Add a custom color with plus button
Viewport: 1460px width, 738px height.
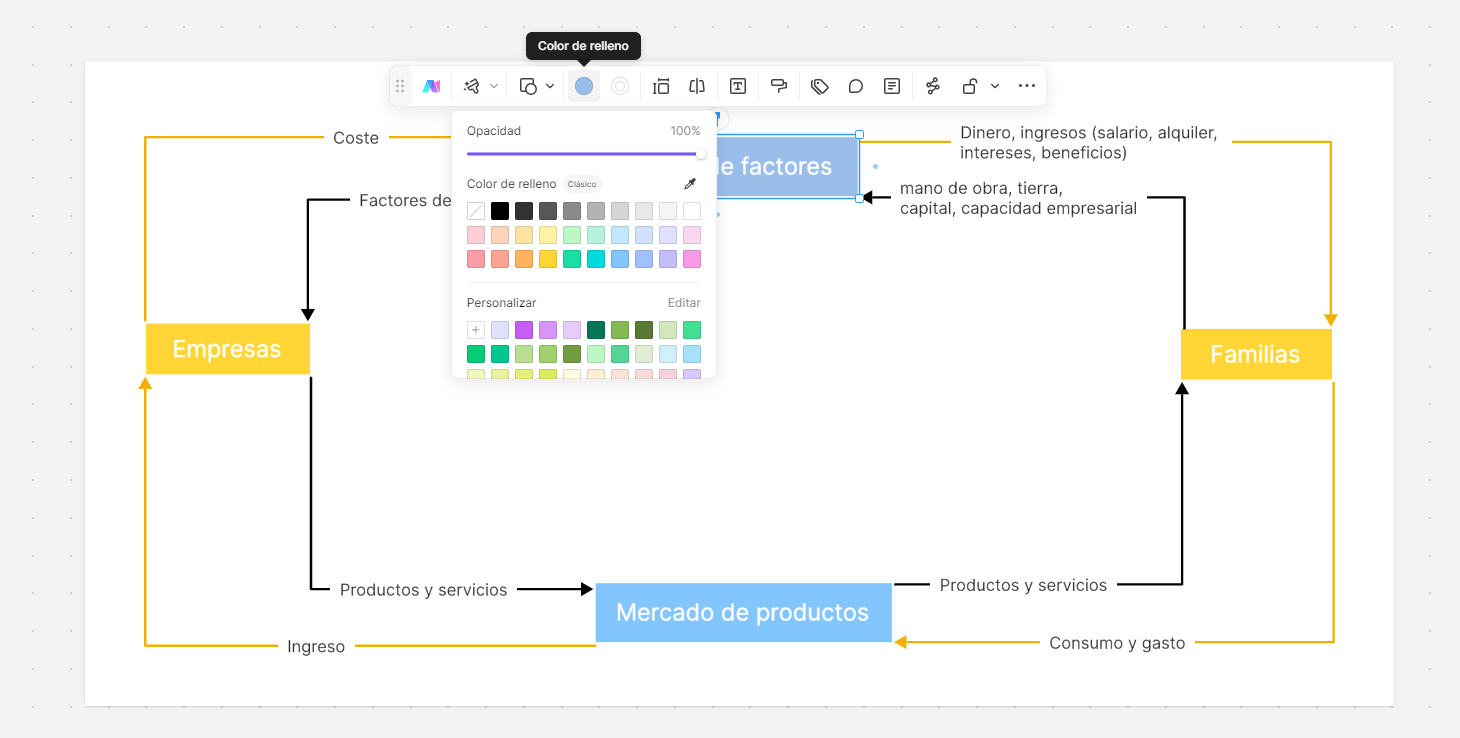click(476, 330)
